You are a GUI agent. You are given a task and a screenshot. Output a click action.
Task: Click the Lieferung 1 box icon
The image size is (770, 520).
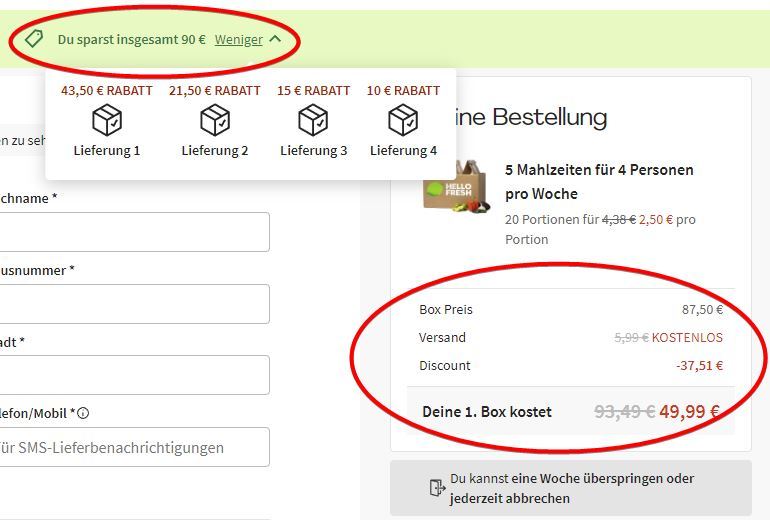tap(107, 121)
